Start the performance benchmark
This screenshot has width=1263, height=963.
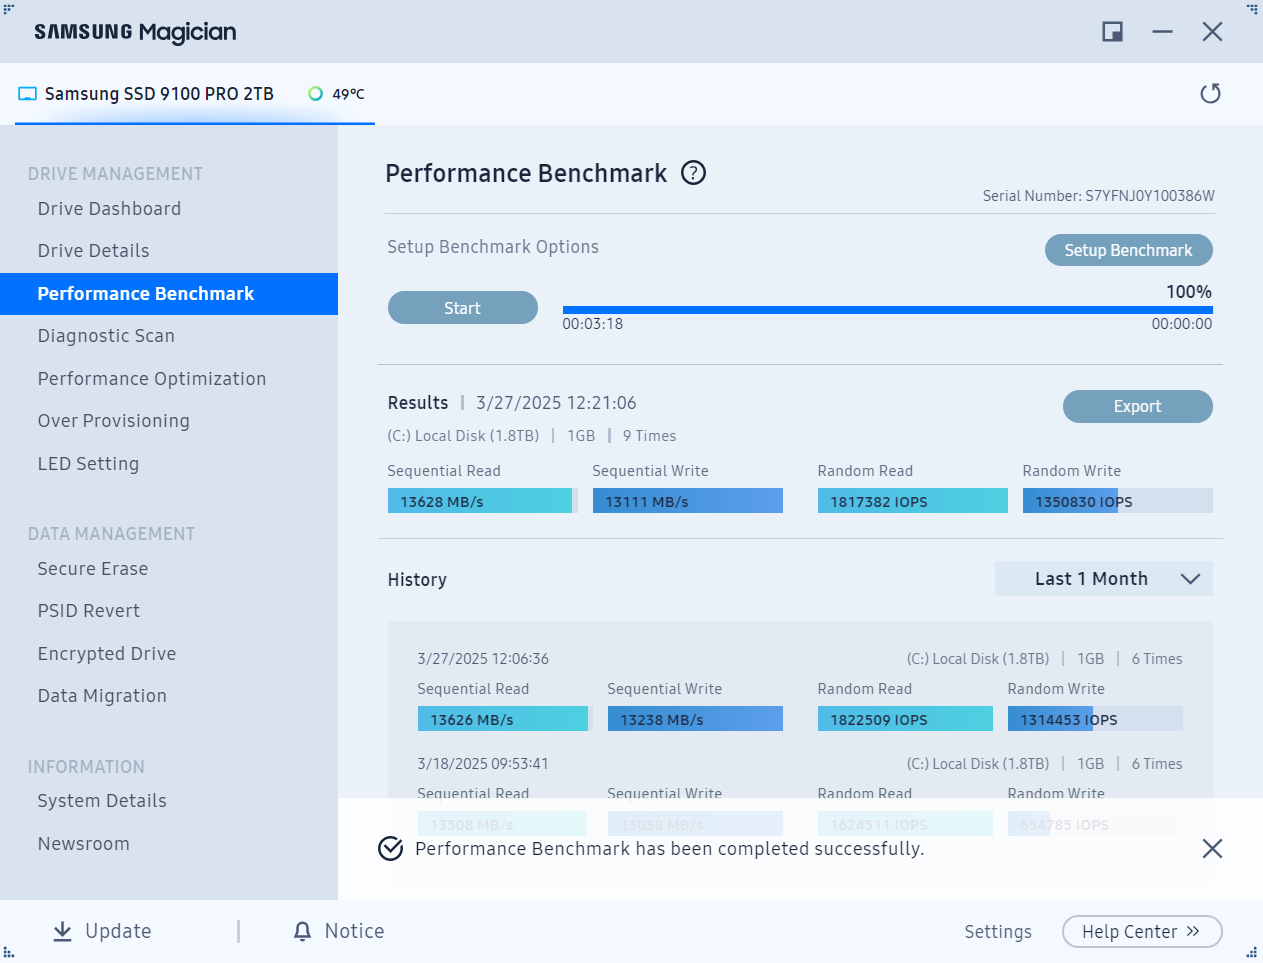[x=462, y=308]
